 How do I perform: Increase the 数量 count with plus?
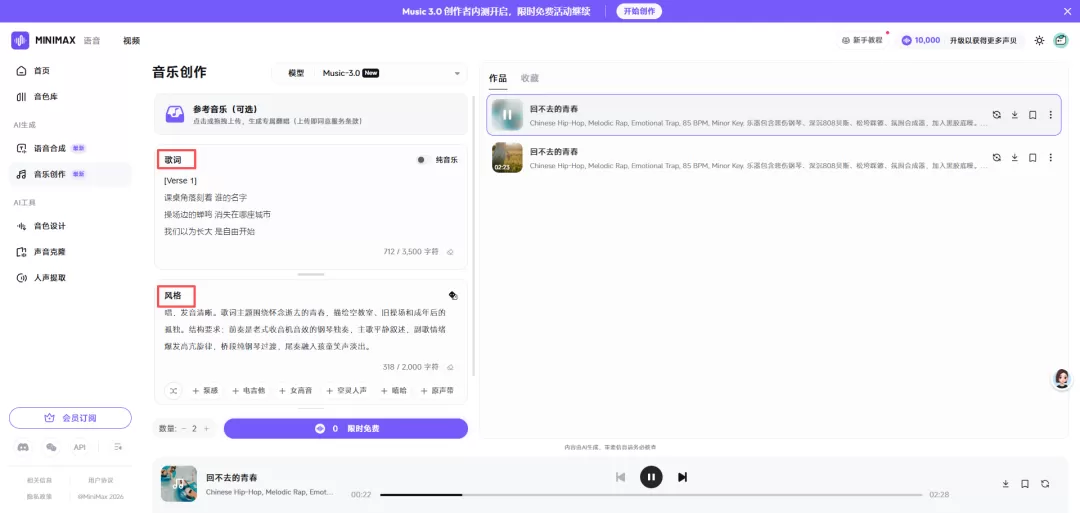206,428
